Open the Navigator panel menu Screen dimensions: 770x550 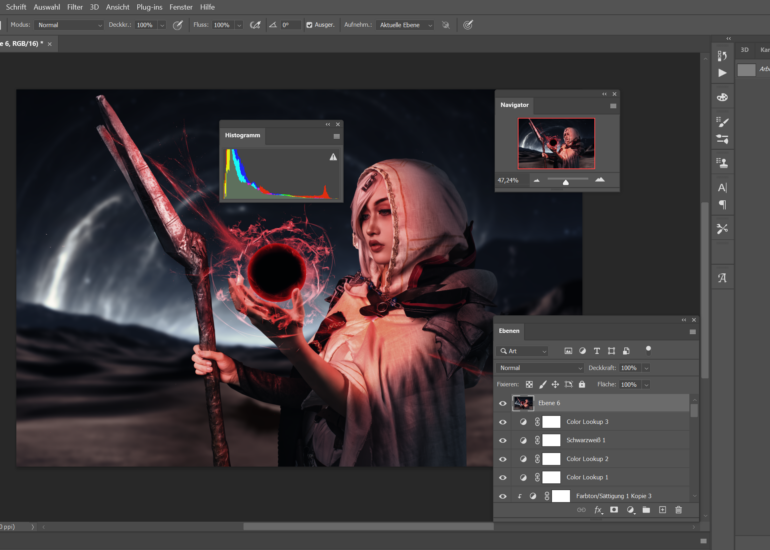(613, 106)
